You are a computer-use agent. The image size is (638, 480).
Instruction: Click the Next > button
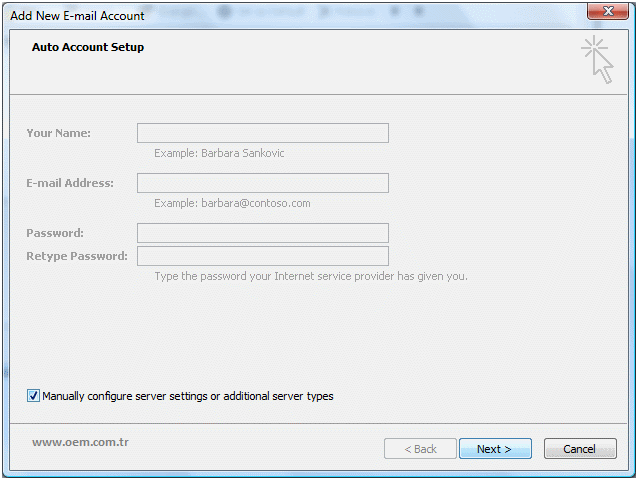coord(495,448)
